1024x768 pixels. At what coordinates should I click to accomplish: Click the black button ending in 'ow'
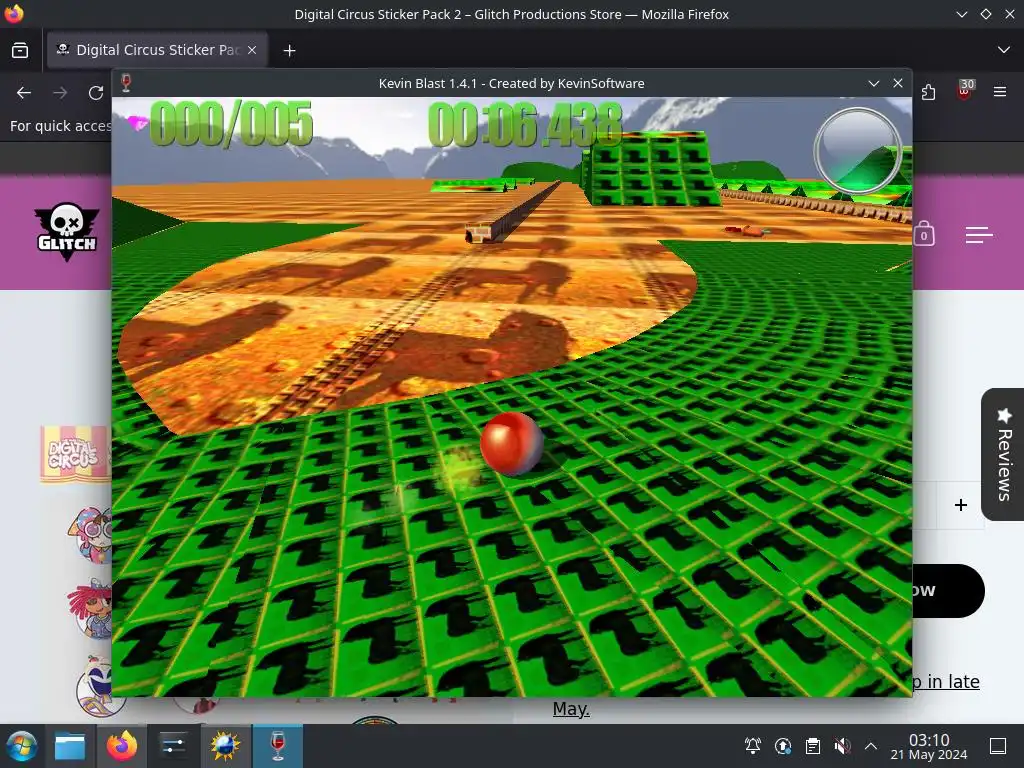pos(948,591)
